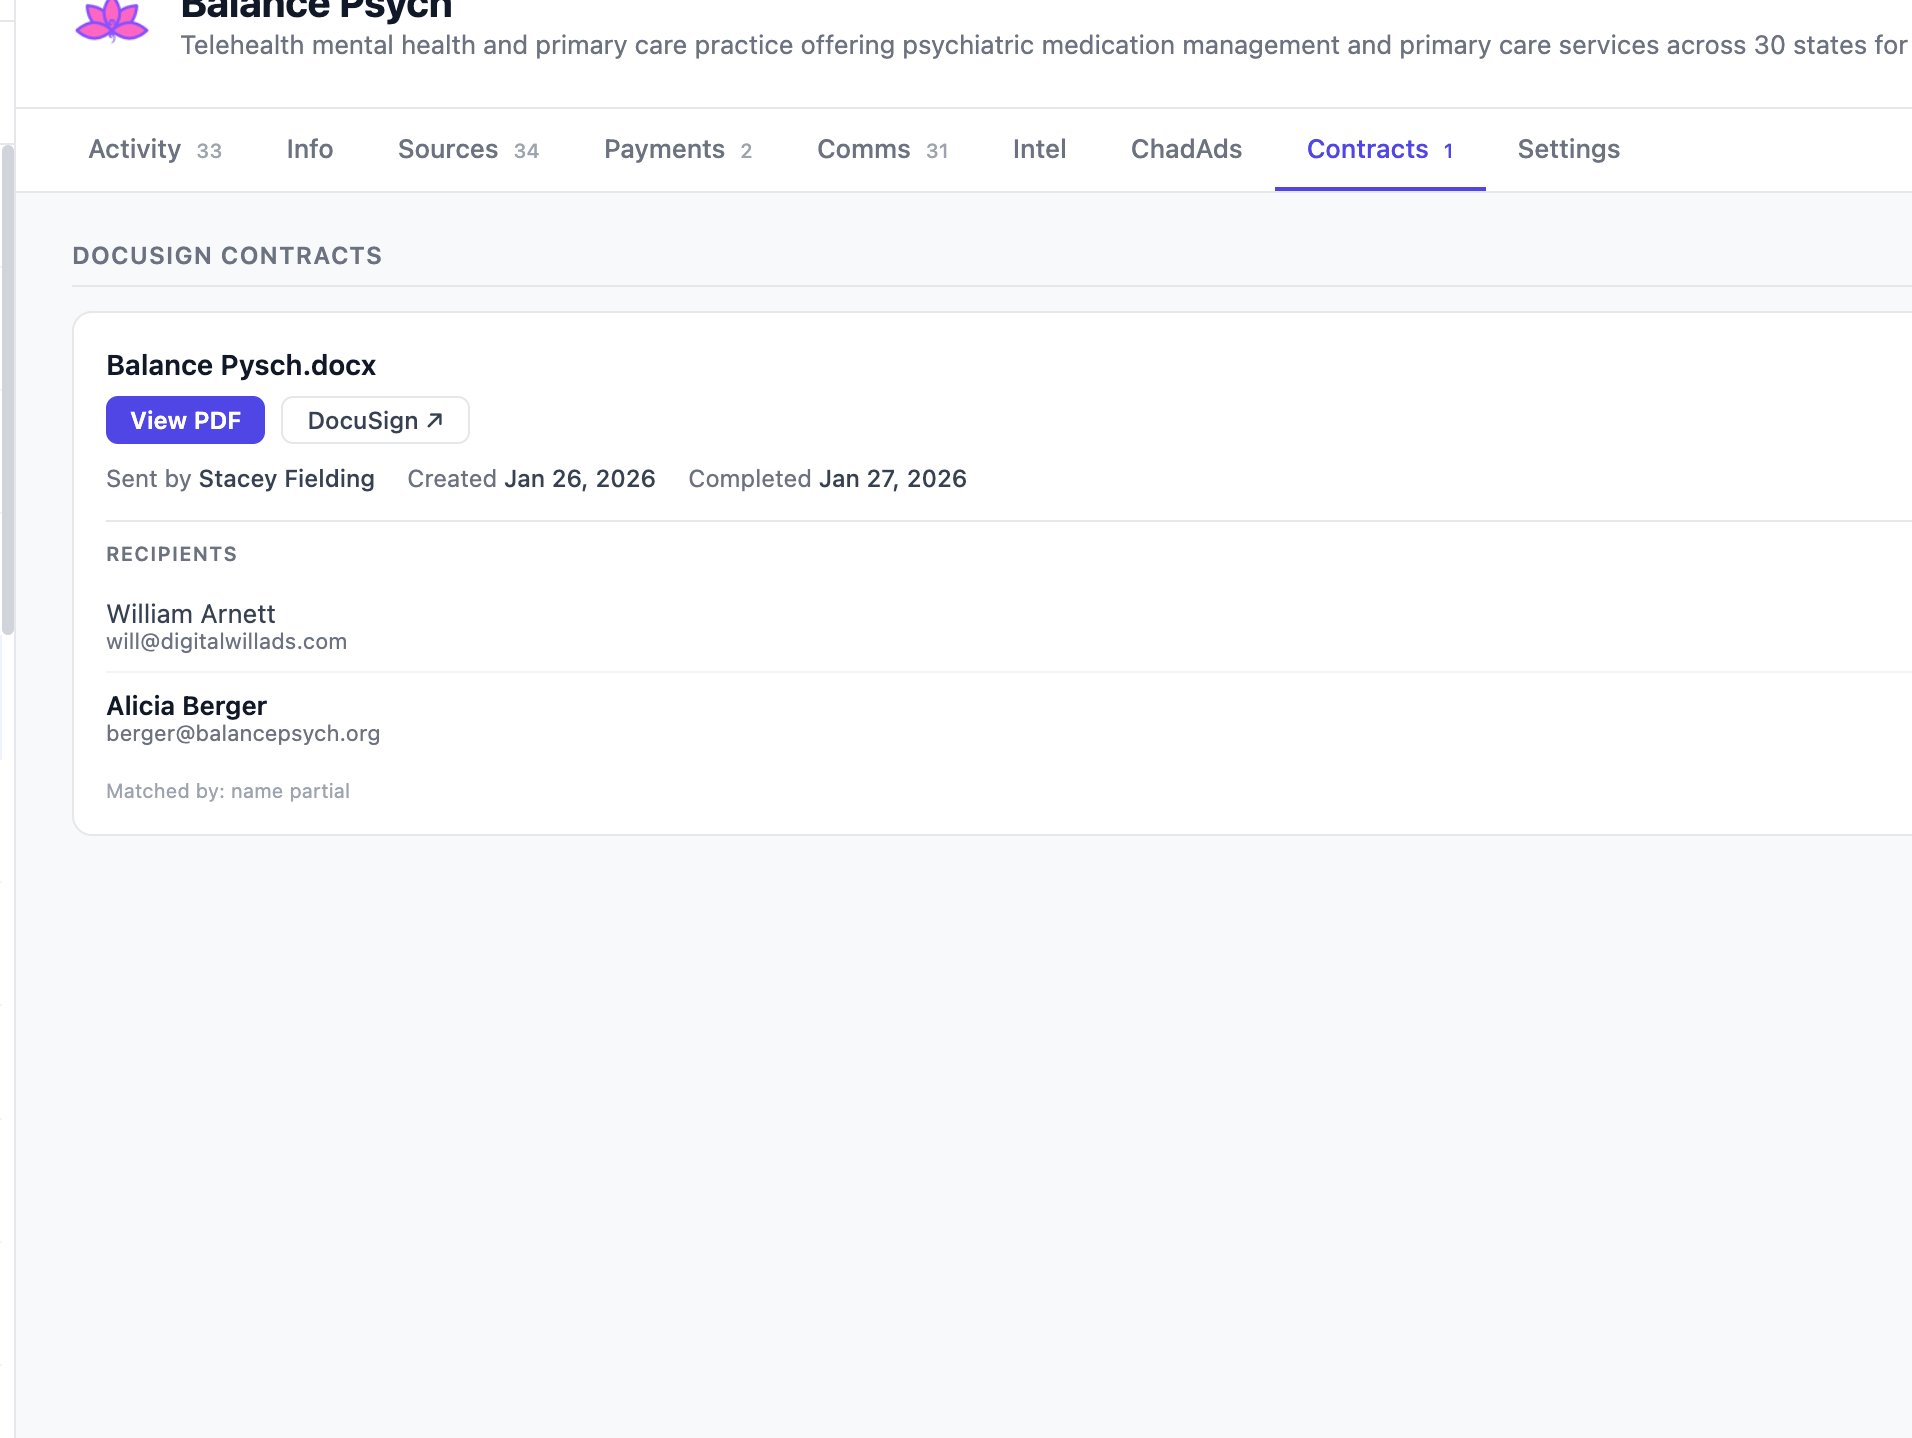Click will@digitalwillads.com email address

(x=226, y=641)
